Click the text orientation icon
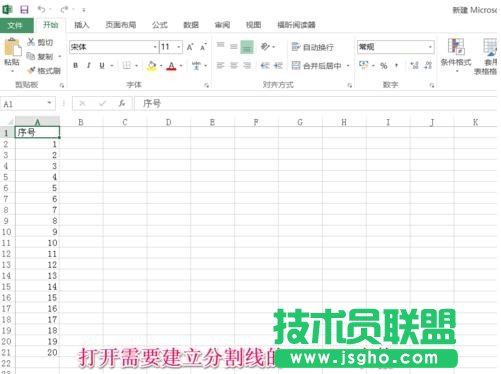501x374 pixels. click(265, 46)
